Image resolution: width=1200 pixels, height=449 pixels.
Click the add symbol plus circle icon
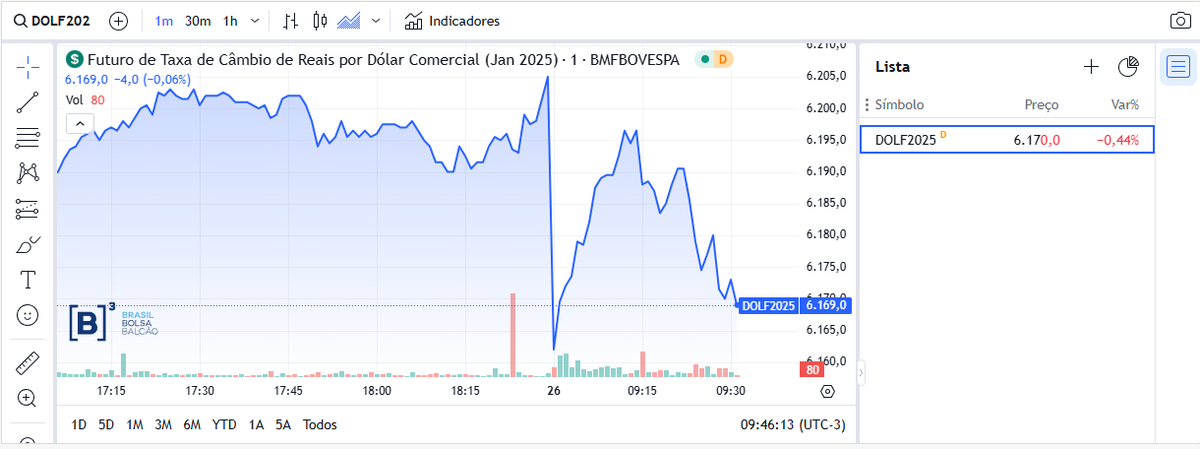118,20
